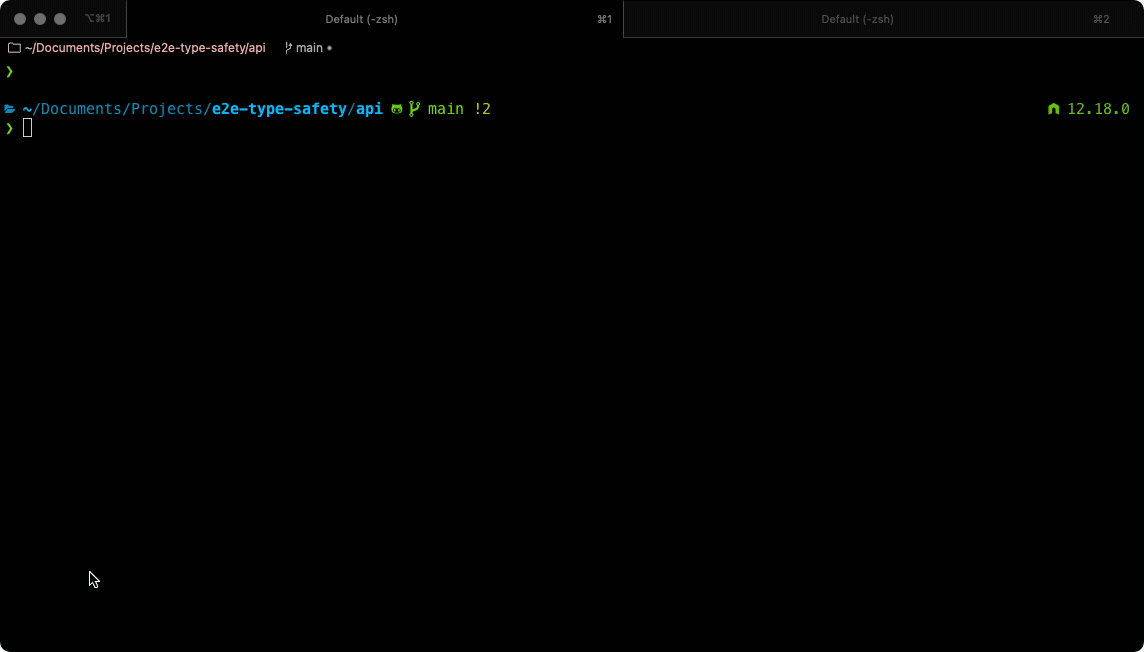Viewport: 1144px width, 652px height.
Task: Click the terminal cursor at the active prompt
Action: [x=27, y=128]
